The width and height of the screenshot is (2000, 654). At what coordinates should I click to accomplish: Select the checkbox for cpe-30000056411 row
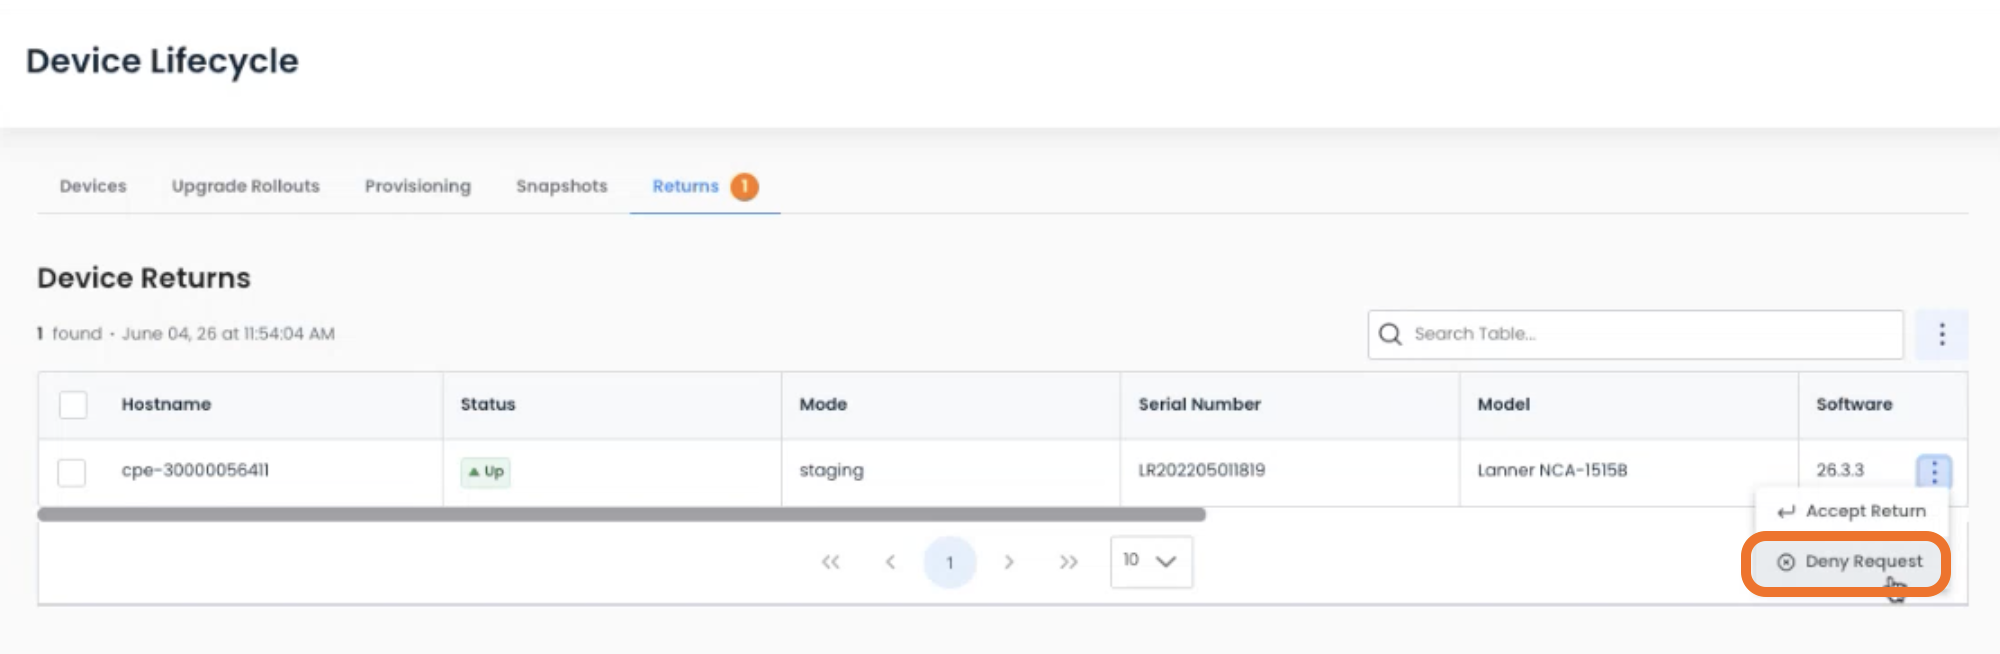pyautogui.click(x=72, y=472)
